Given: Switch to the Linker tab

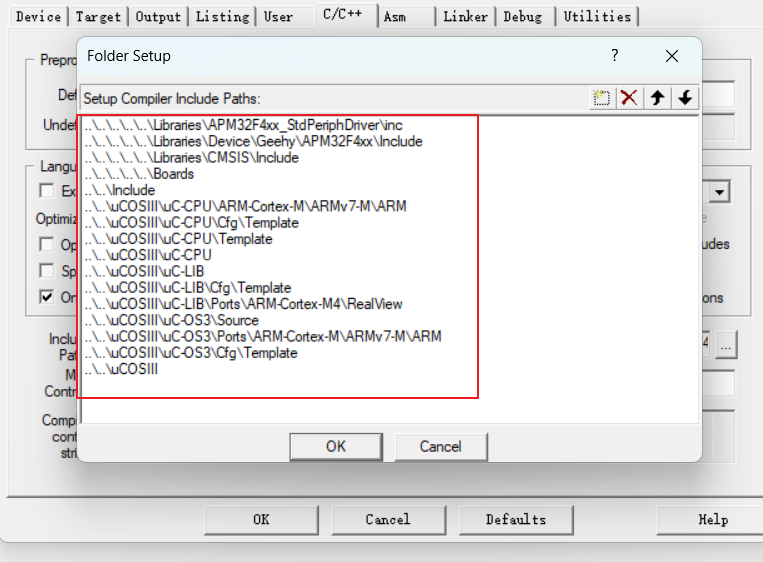Looking at the screenshot, I should [466, 17].
